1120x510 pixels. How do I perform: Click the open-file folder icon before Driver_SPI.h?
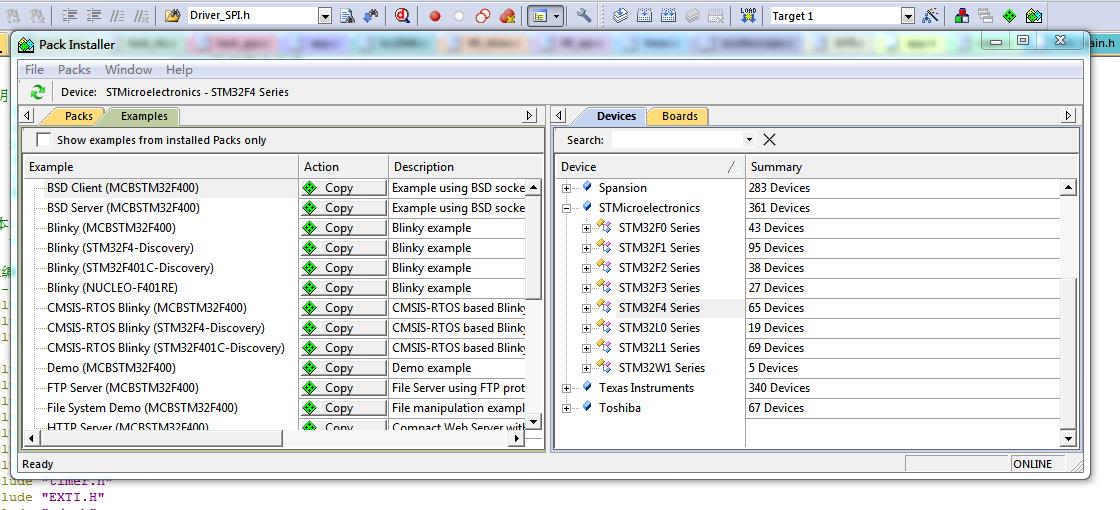[x=171, y=16]
